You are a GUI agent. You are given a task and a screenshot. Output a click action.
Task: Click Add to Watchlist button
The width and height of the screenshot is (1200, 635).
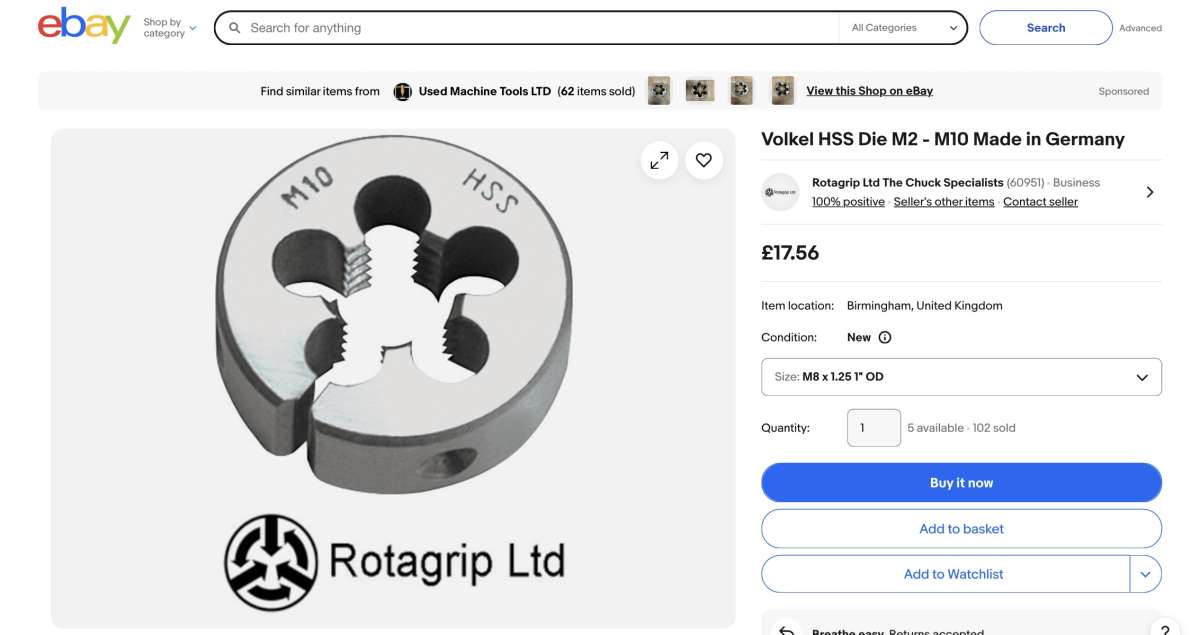pos(946,574)
